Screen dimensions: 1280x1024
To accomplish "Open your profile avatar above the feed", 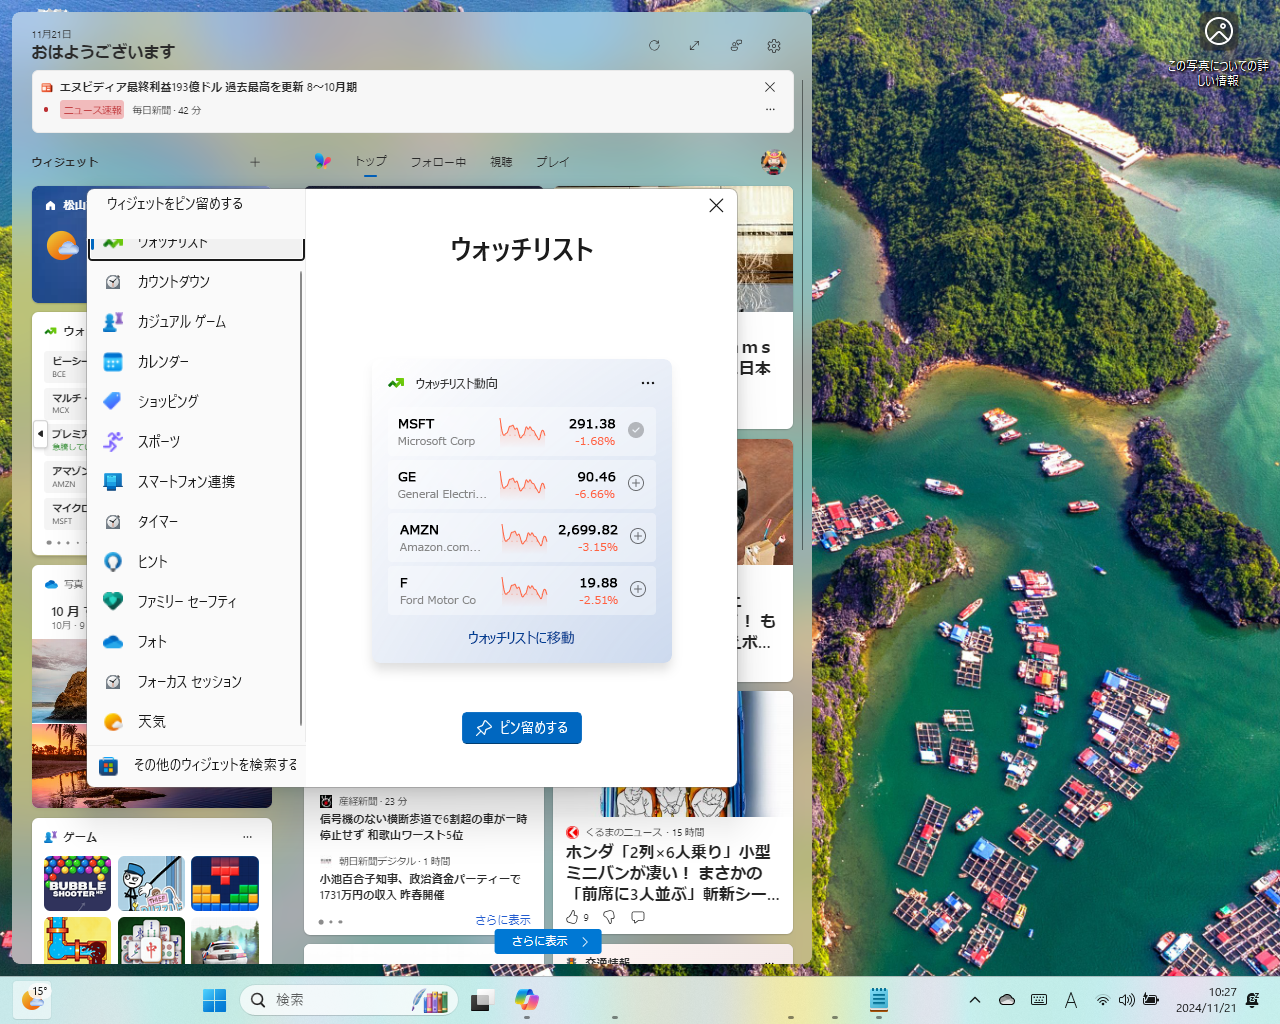I will tap(773, 162).
